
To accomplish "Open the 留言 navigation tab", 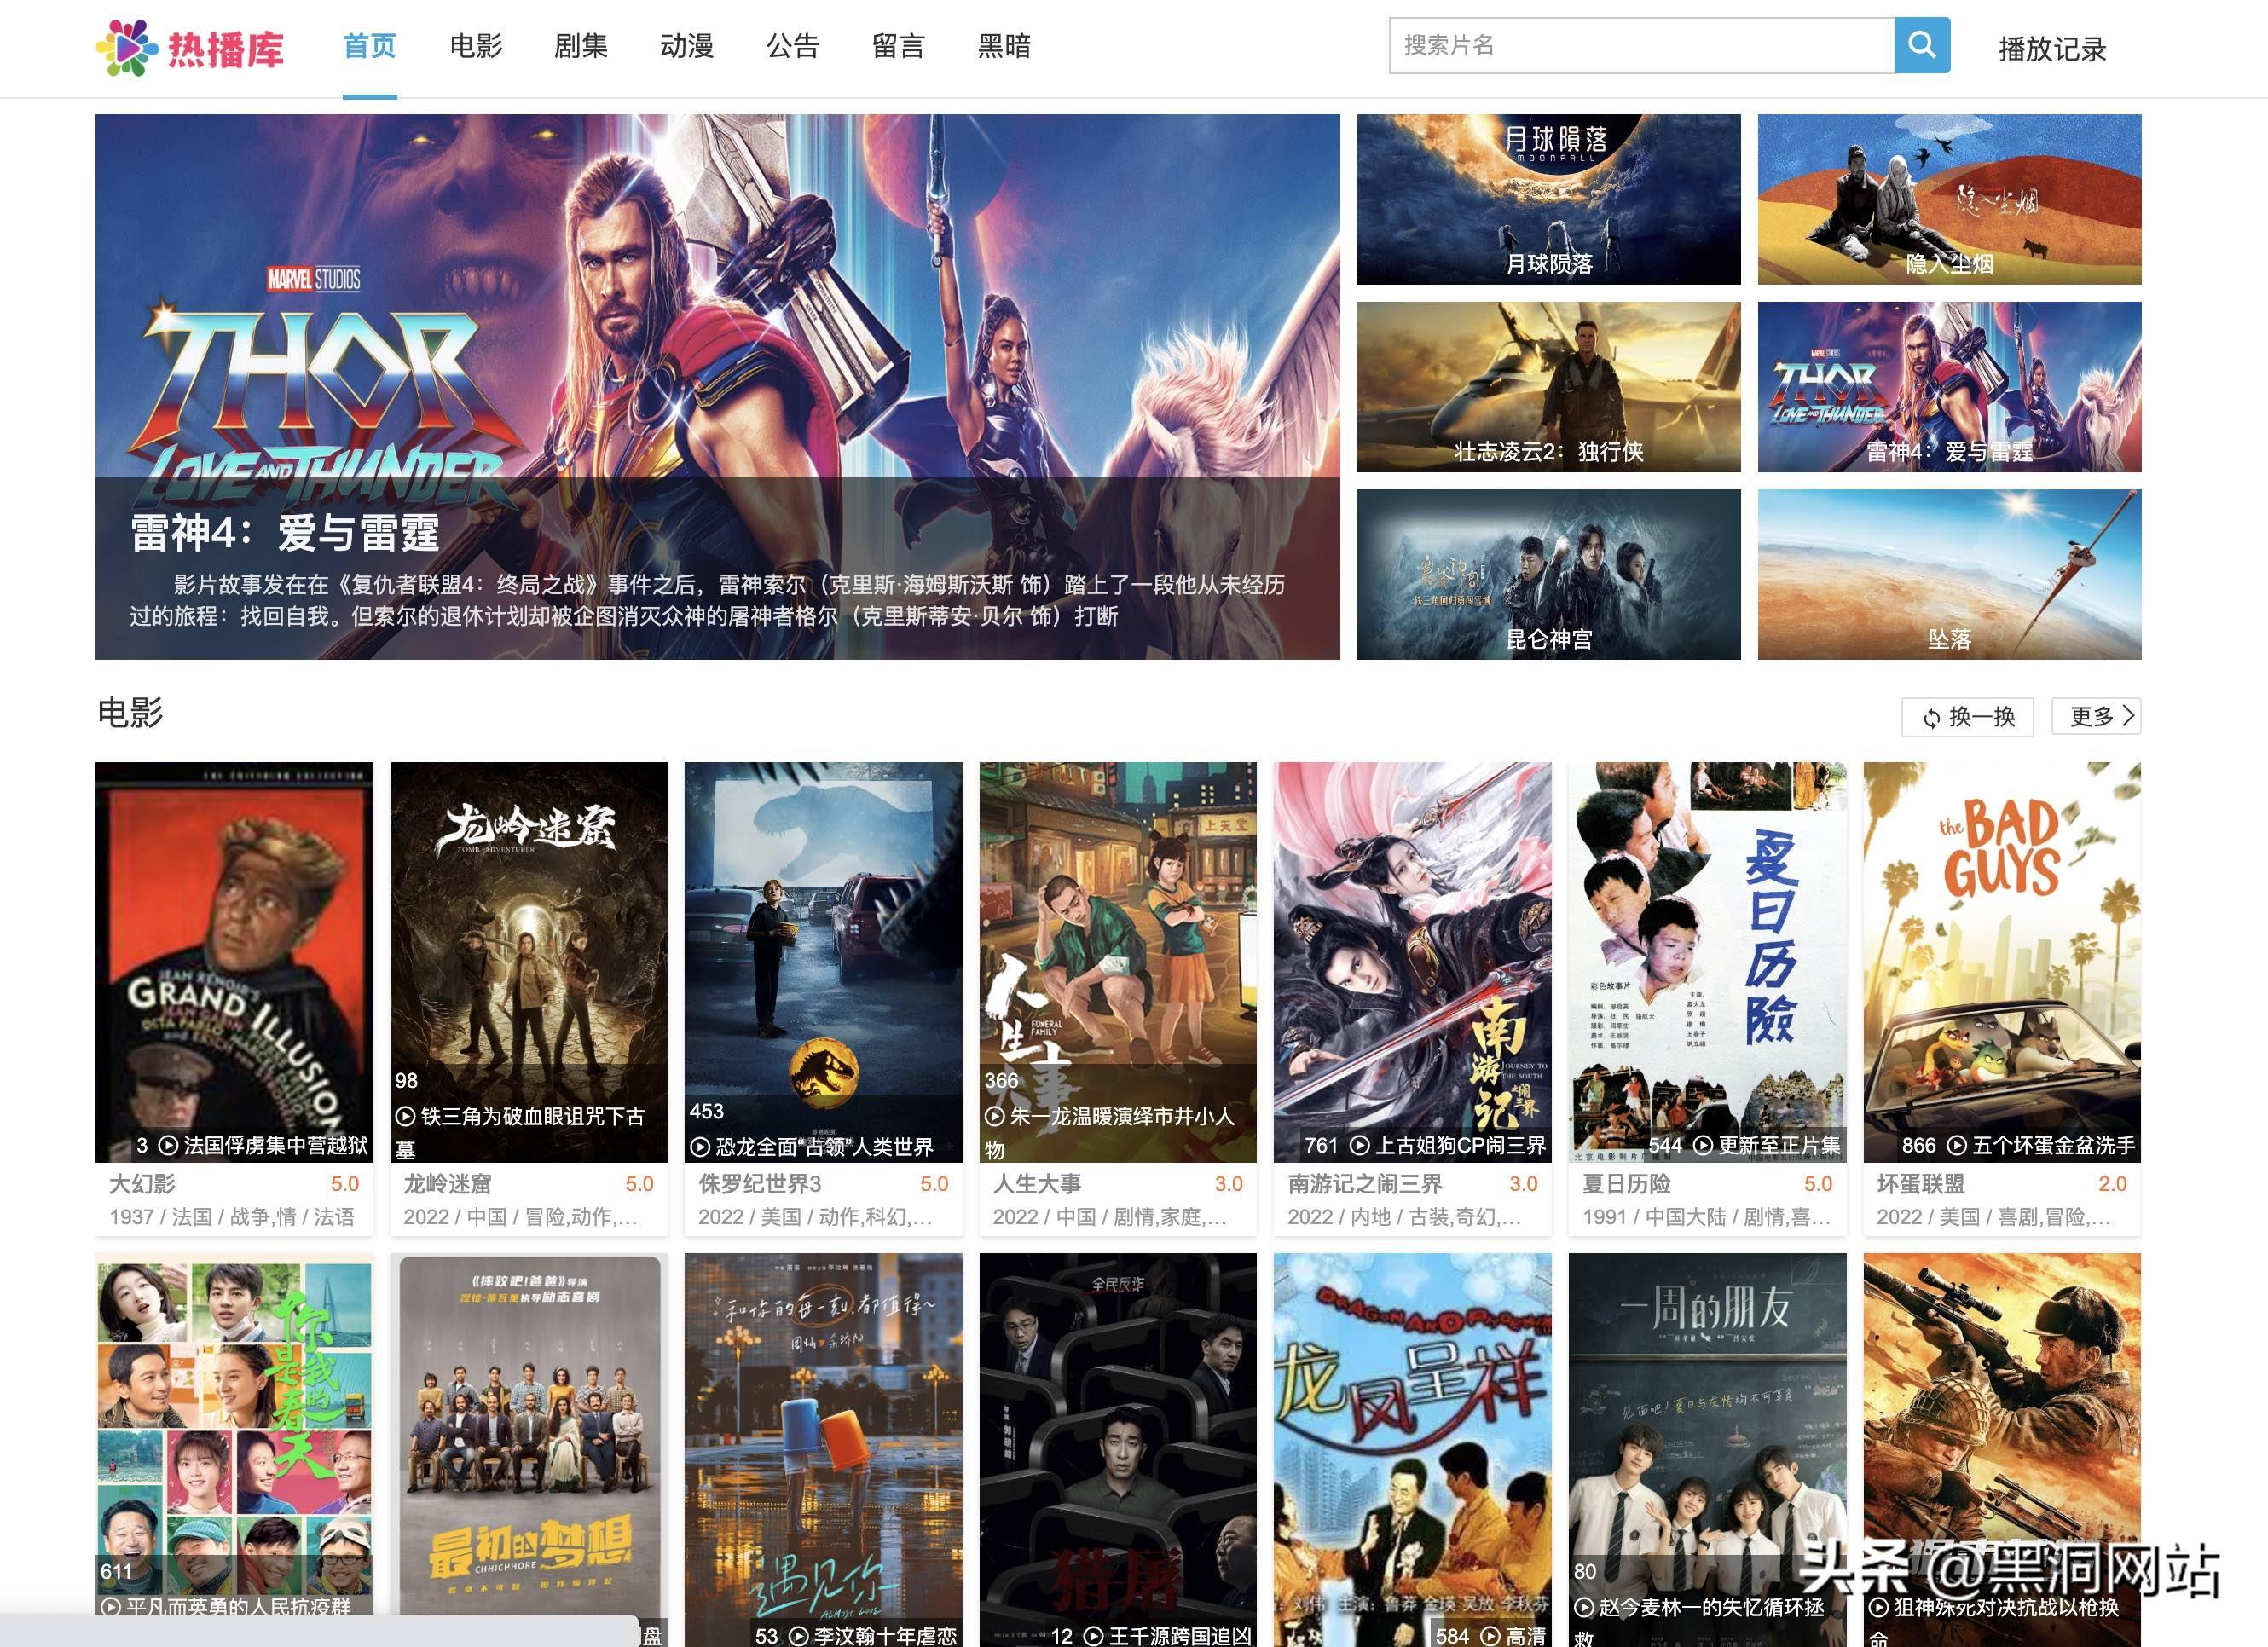I will point(898,46).
